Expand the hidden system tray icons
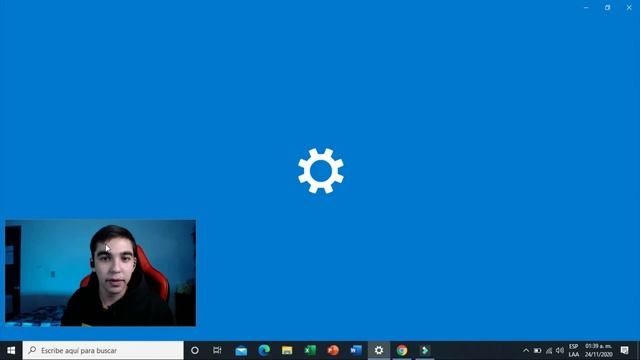Image resolution: width=640 pixels, height=360 pixels. (526, 350)
